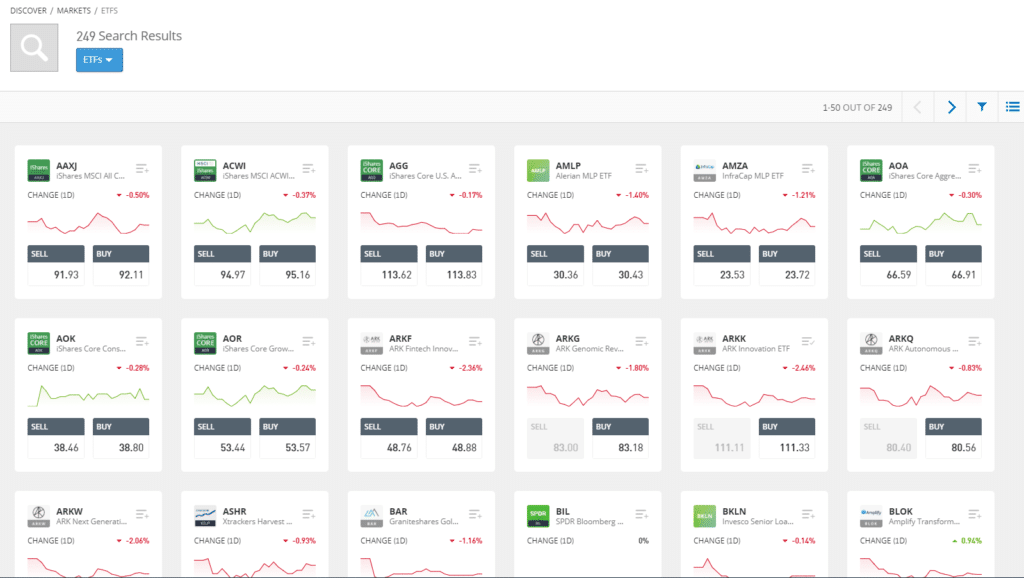This screenshot has width=1024, height=578.
Task: Open the filter funnel icon
Action: [981, 106]
